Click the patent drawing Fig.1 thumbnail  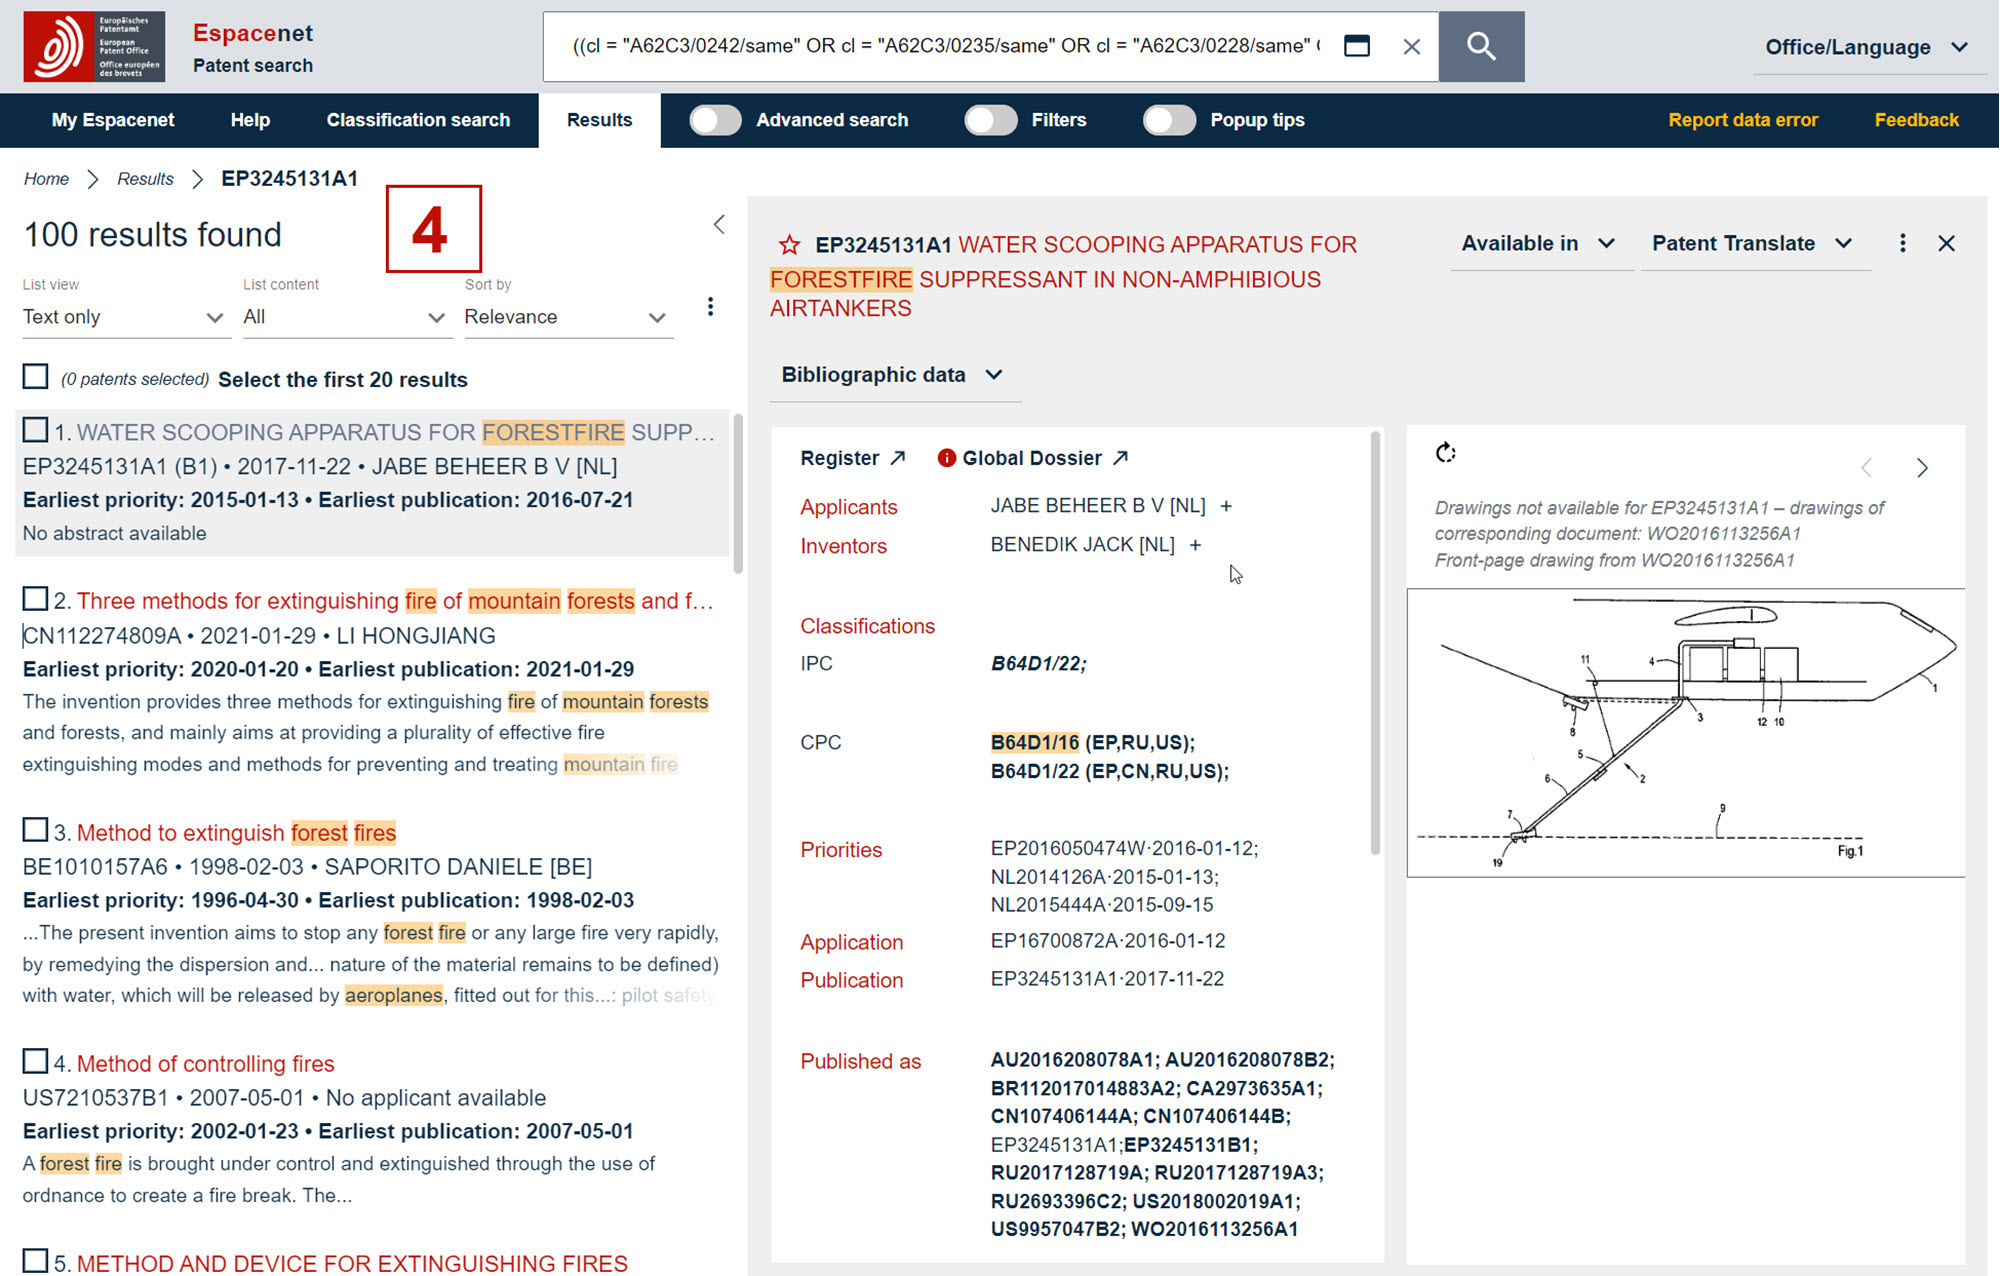coord(1685,732)
